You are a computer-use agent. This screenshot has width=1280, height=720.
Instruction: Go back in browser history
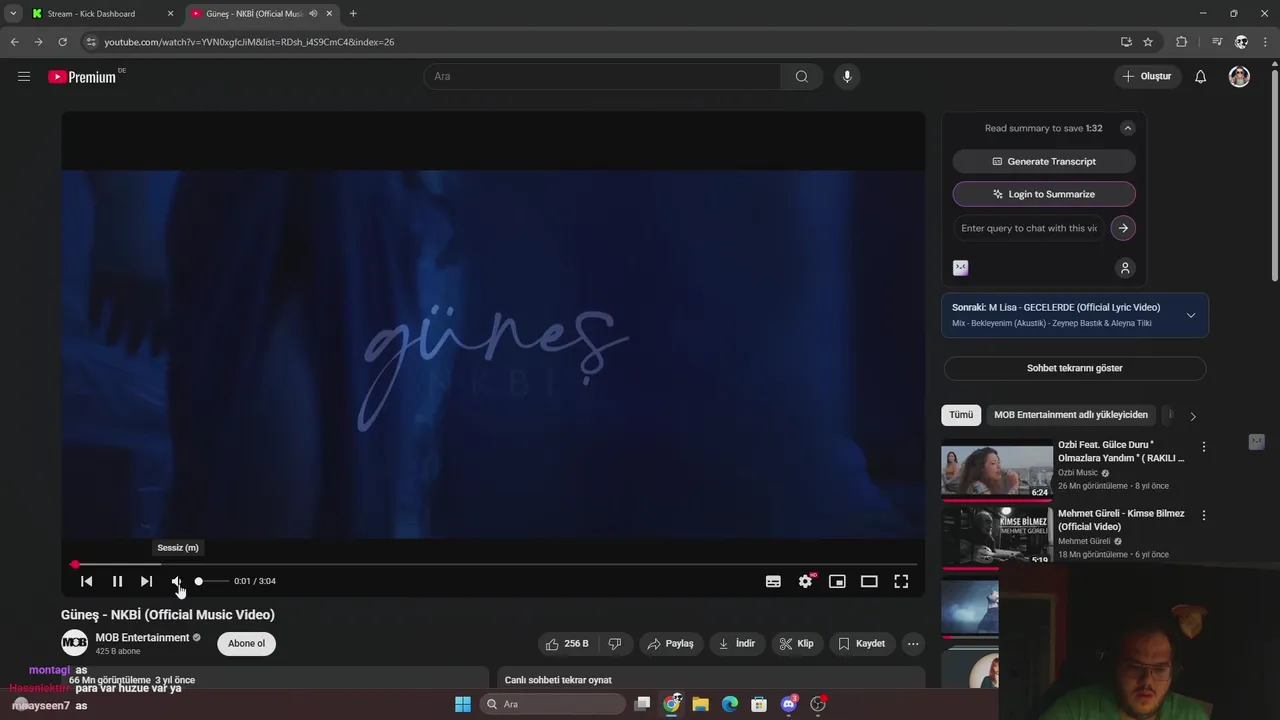point(14,42)
